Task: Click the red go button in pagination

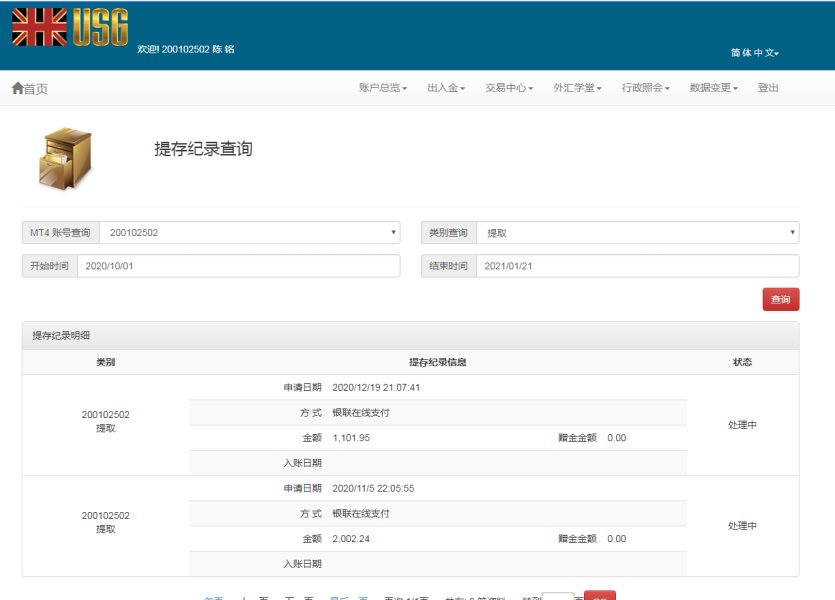Action: click(x=599, y=596)
